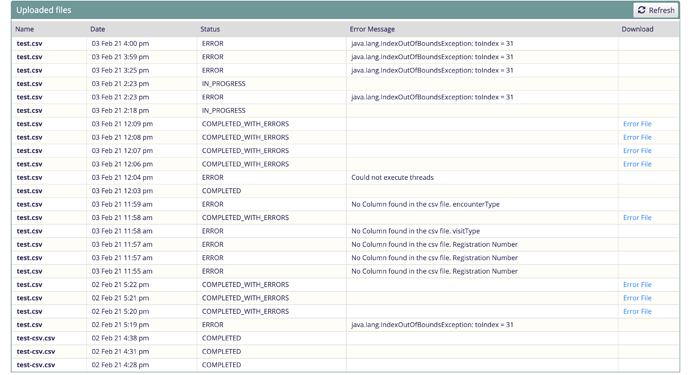The height and width of the screenshot is (375, 690).
Task: Click the refresh arrows icon
Action: tap(642, 10)
